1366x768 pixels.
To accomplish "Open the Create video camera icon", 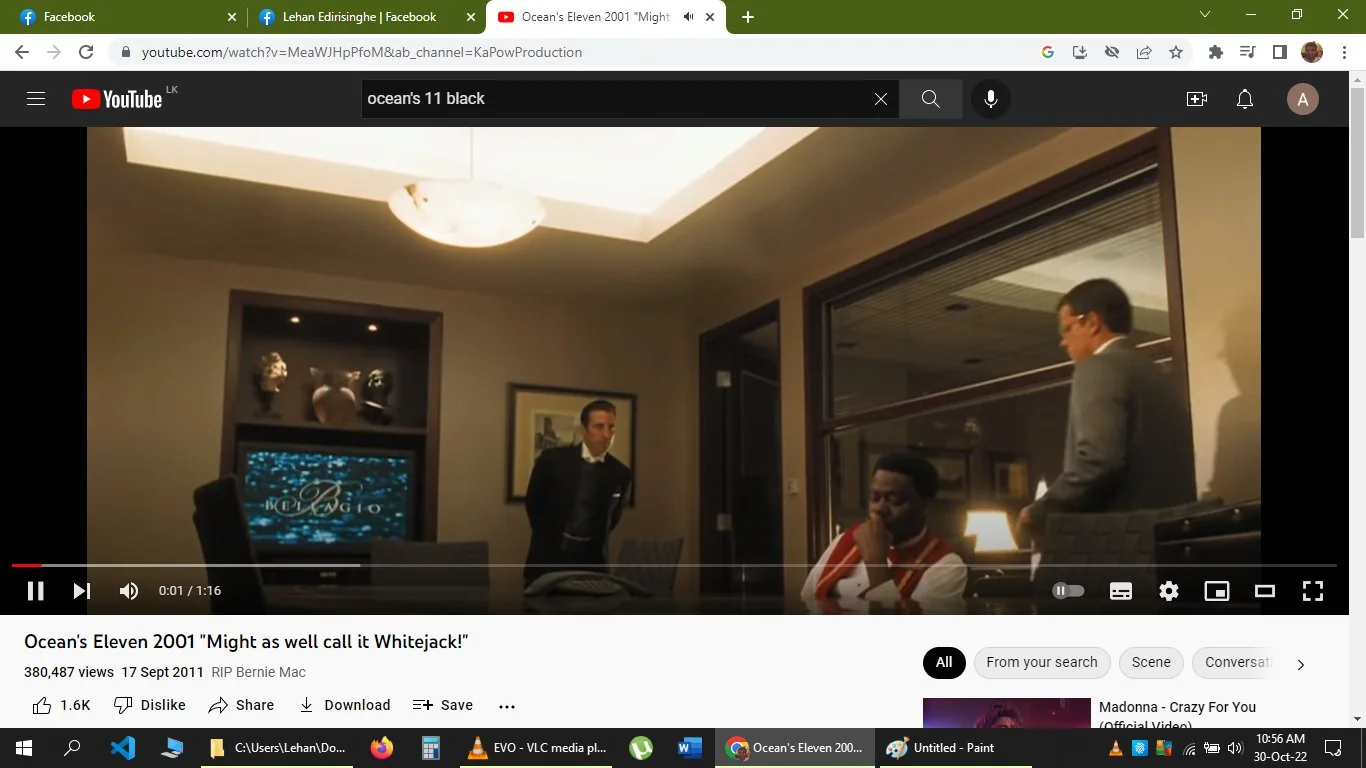I will click(1197, 99).
